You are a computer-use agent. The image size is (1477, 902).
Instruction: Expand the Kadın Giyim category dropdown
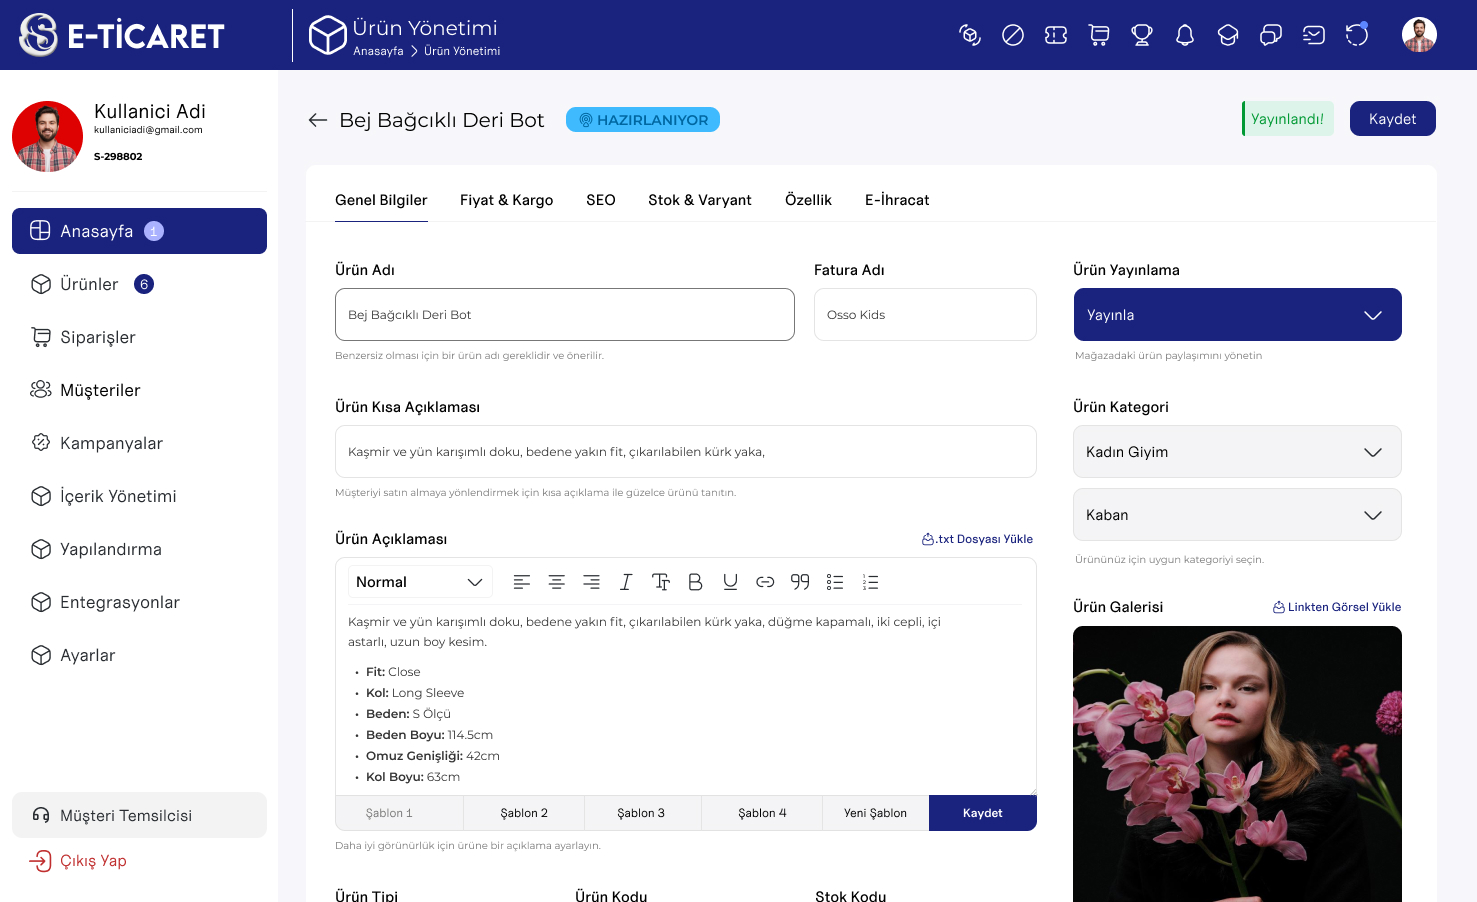pyautogui.click(x=1237, y=452)
